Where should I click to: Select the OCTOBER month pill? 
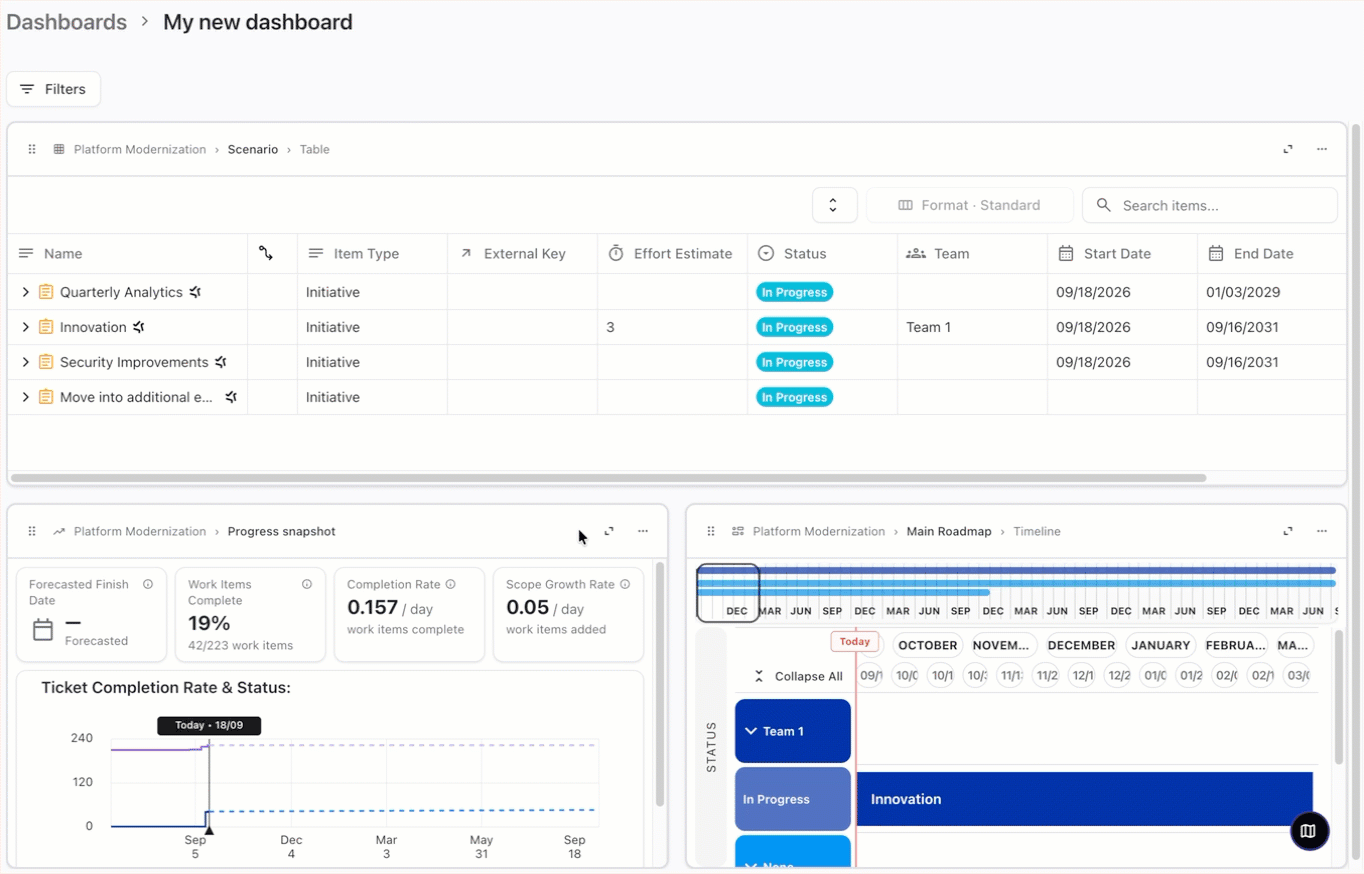(928, 645)
